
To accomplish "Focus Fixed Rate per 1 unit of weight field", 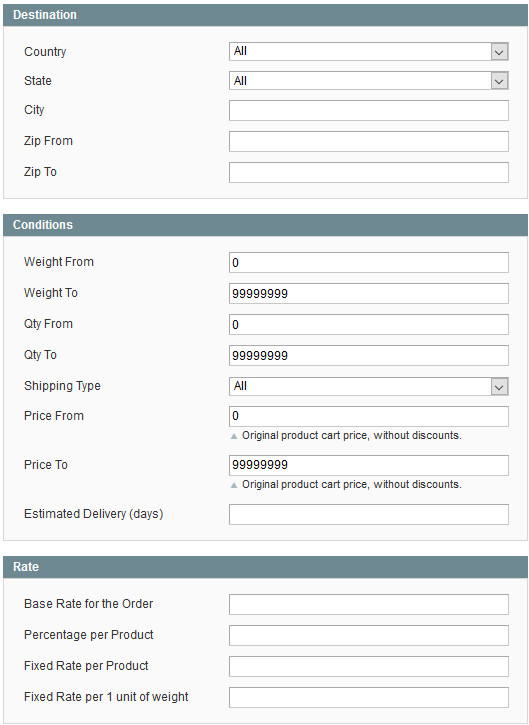I will click(x=369, y=697).
